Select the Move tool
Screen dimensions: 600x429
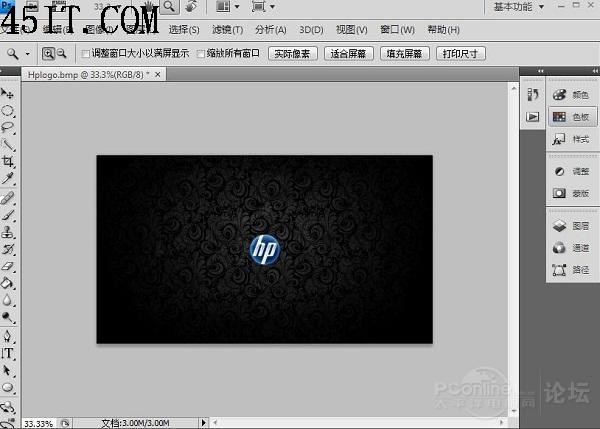tap(7, 93)
